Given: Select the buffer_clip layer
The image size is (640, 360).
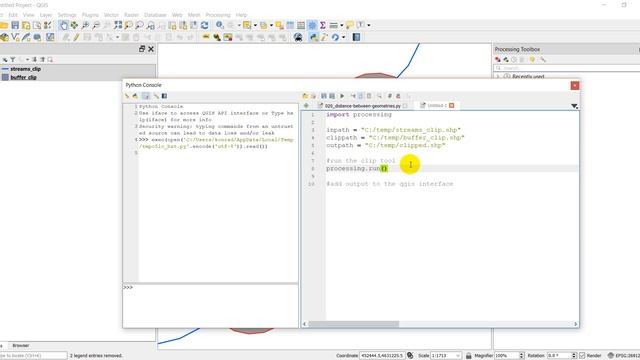Looking at the screenshot, I should coord(24,77).
